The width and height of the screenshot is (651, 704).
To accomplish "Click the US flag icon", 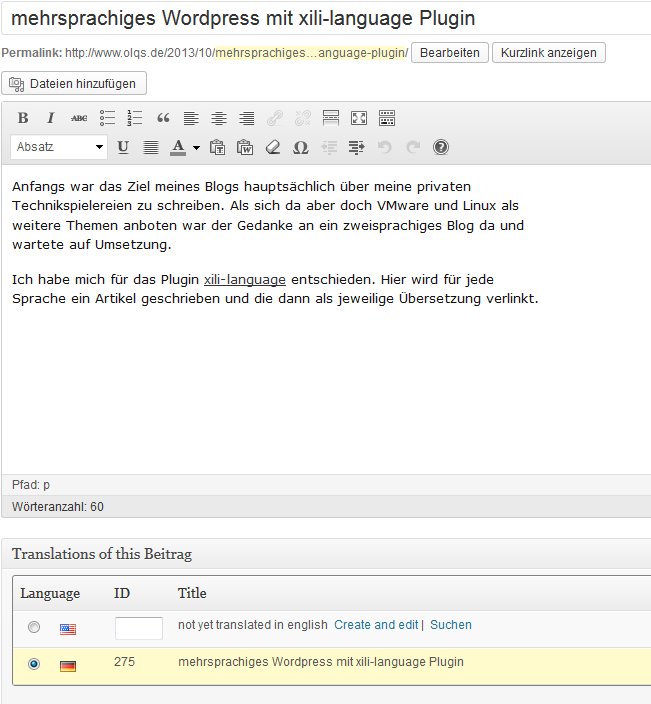I will 68,629.
